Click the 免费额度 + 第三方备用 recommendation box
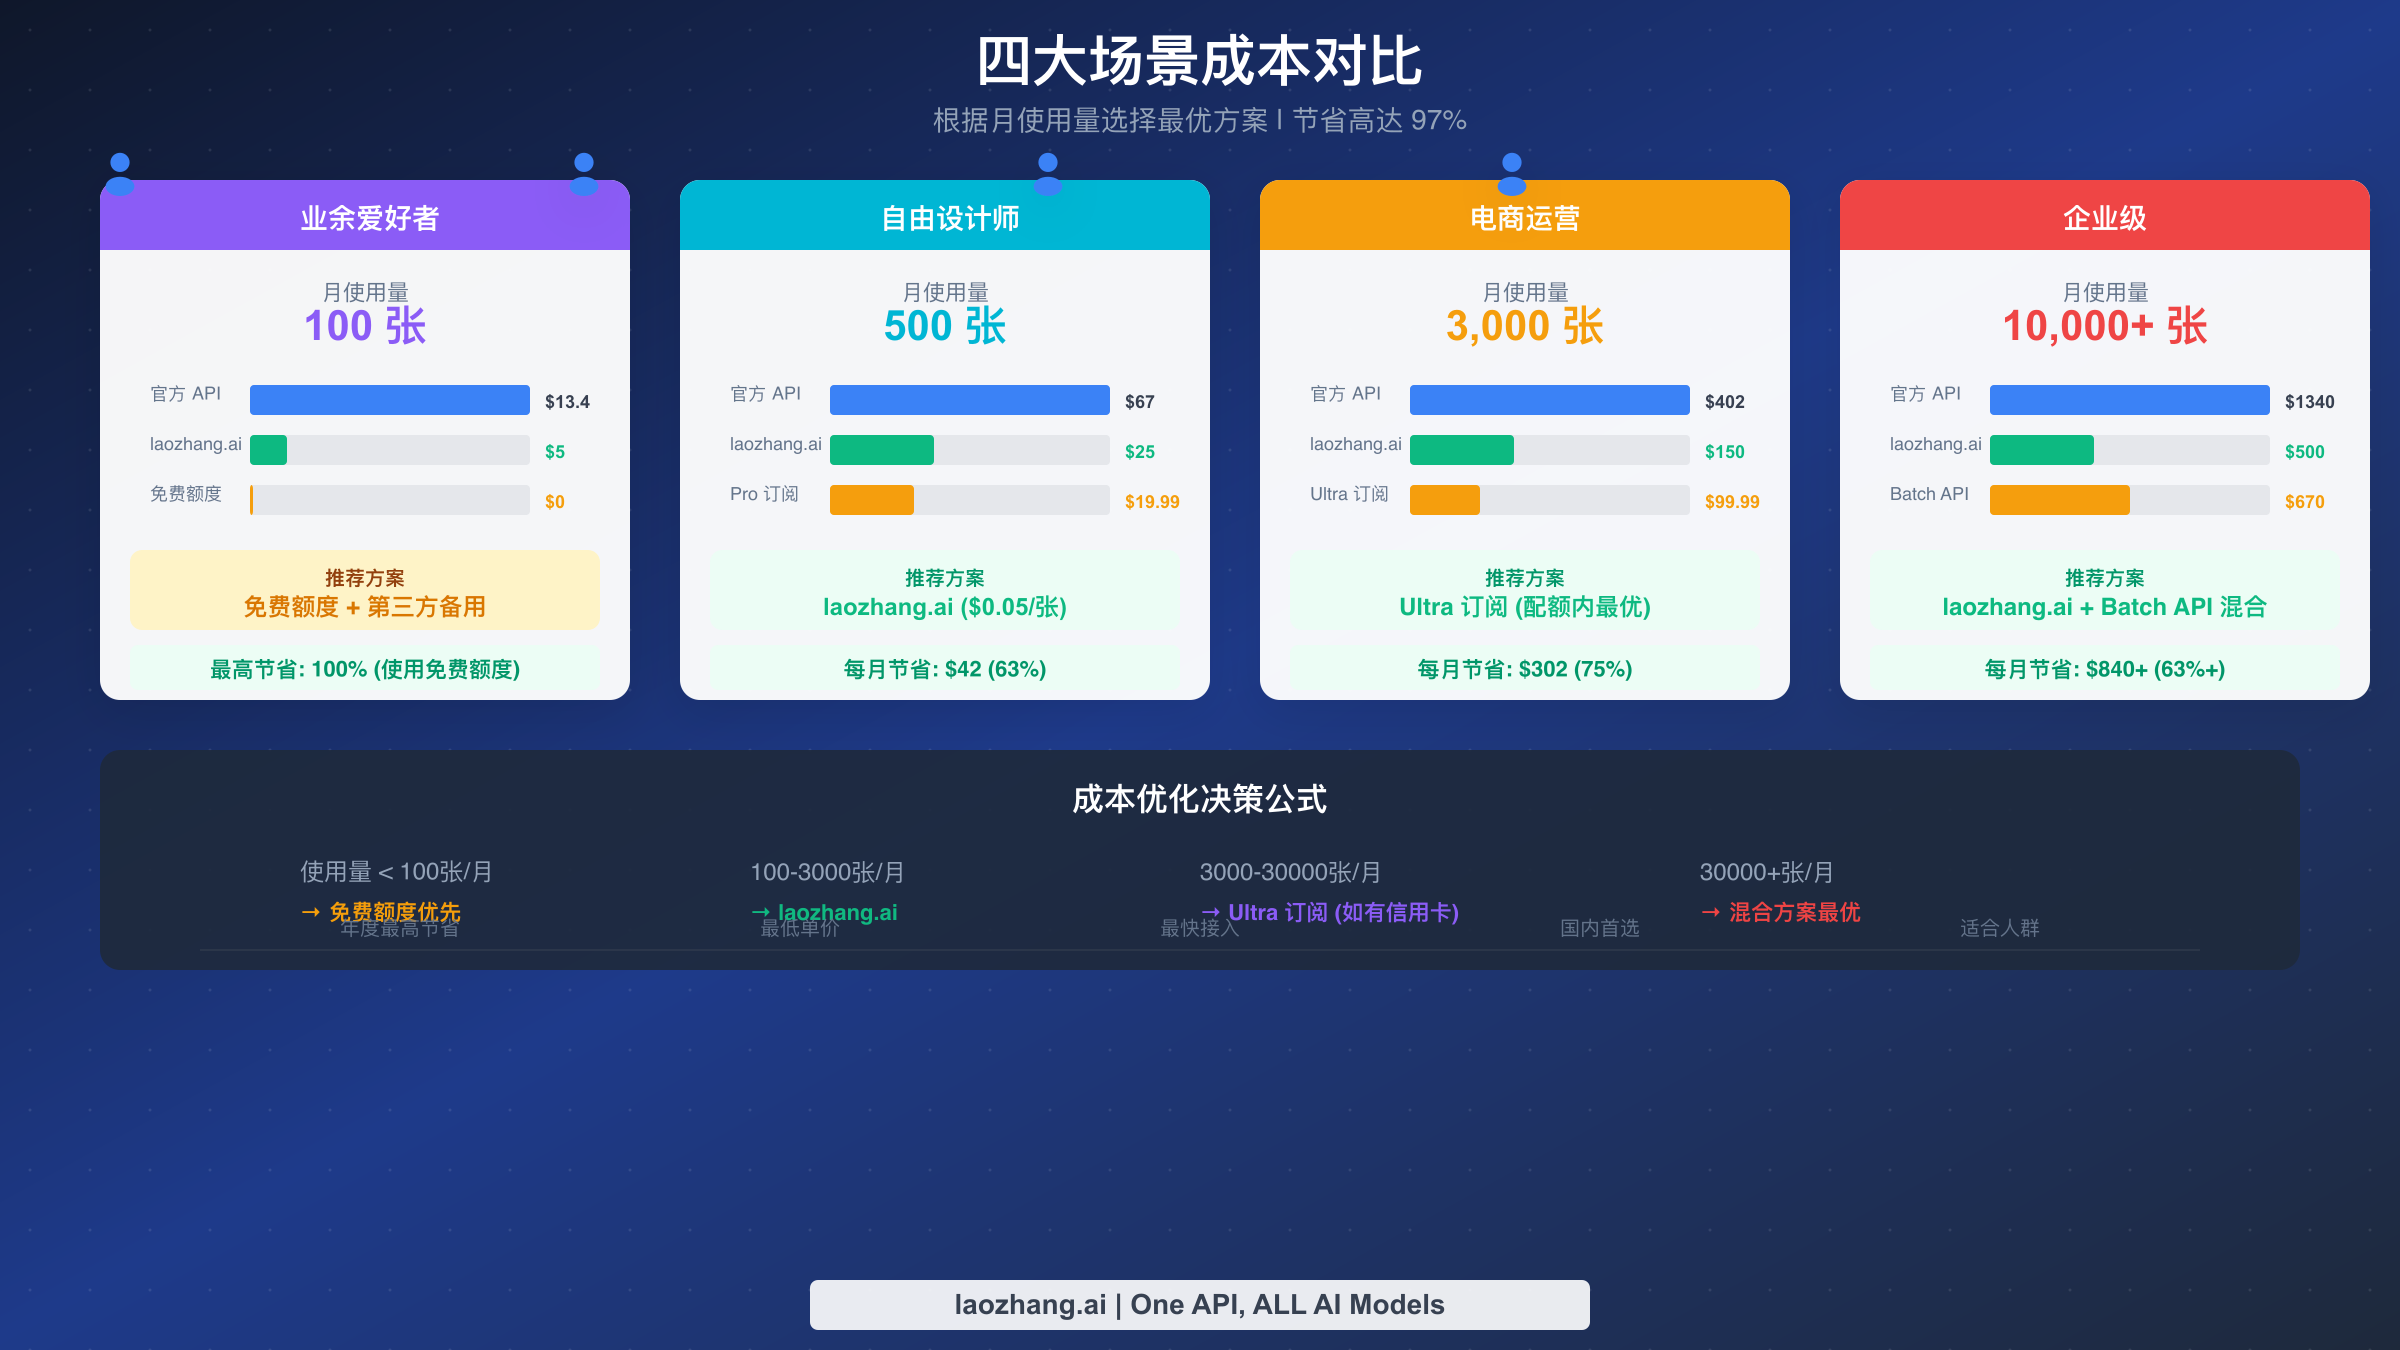Image resolution: width=2400 pixels, height=1350 pixels. 364,590
